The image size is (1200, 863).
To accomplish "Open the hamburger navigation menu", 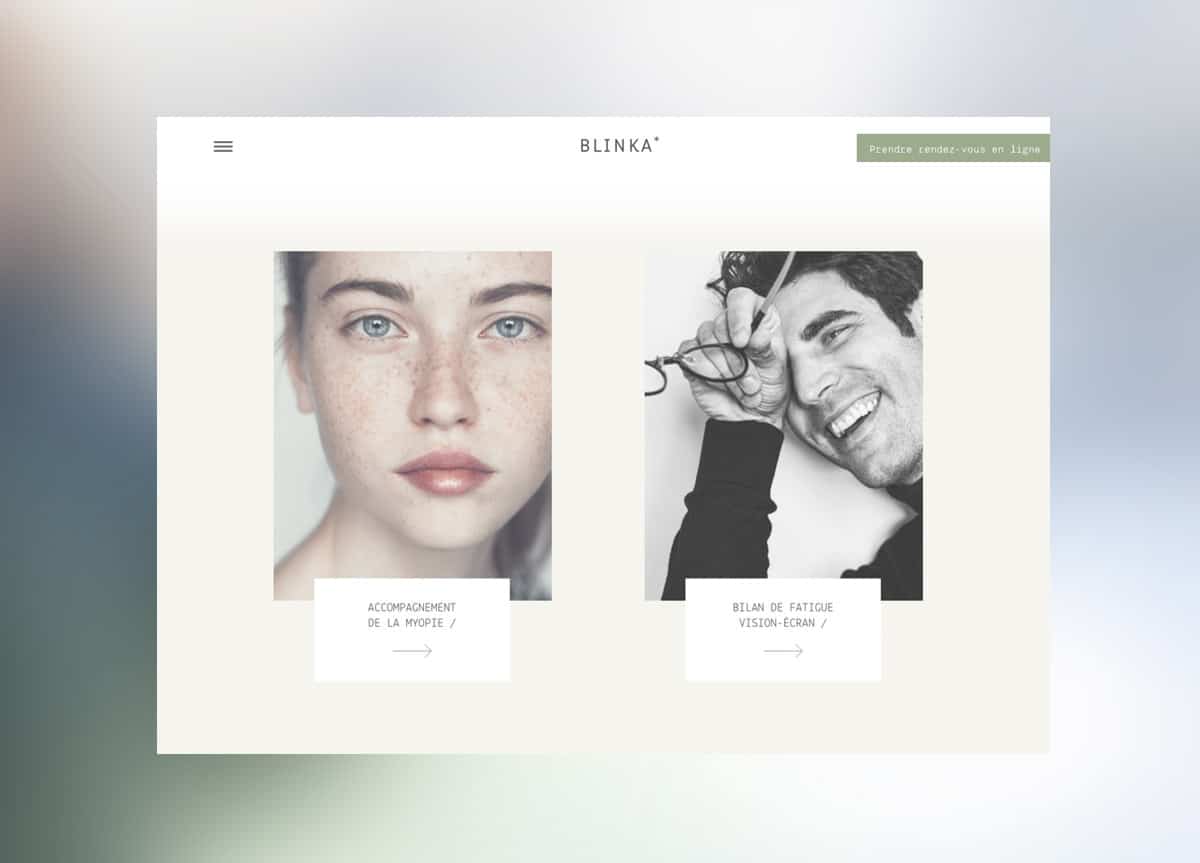I will (x=223, y=146).
